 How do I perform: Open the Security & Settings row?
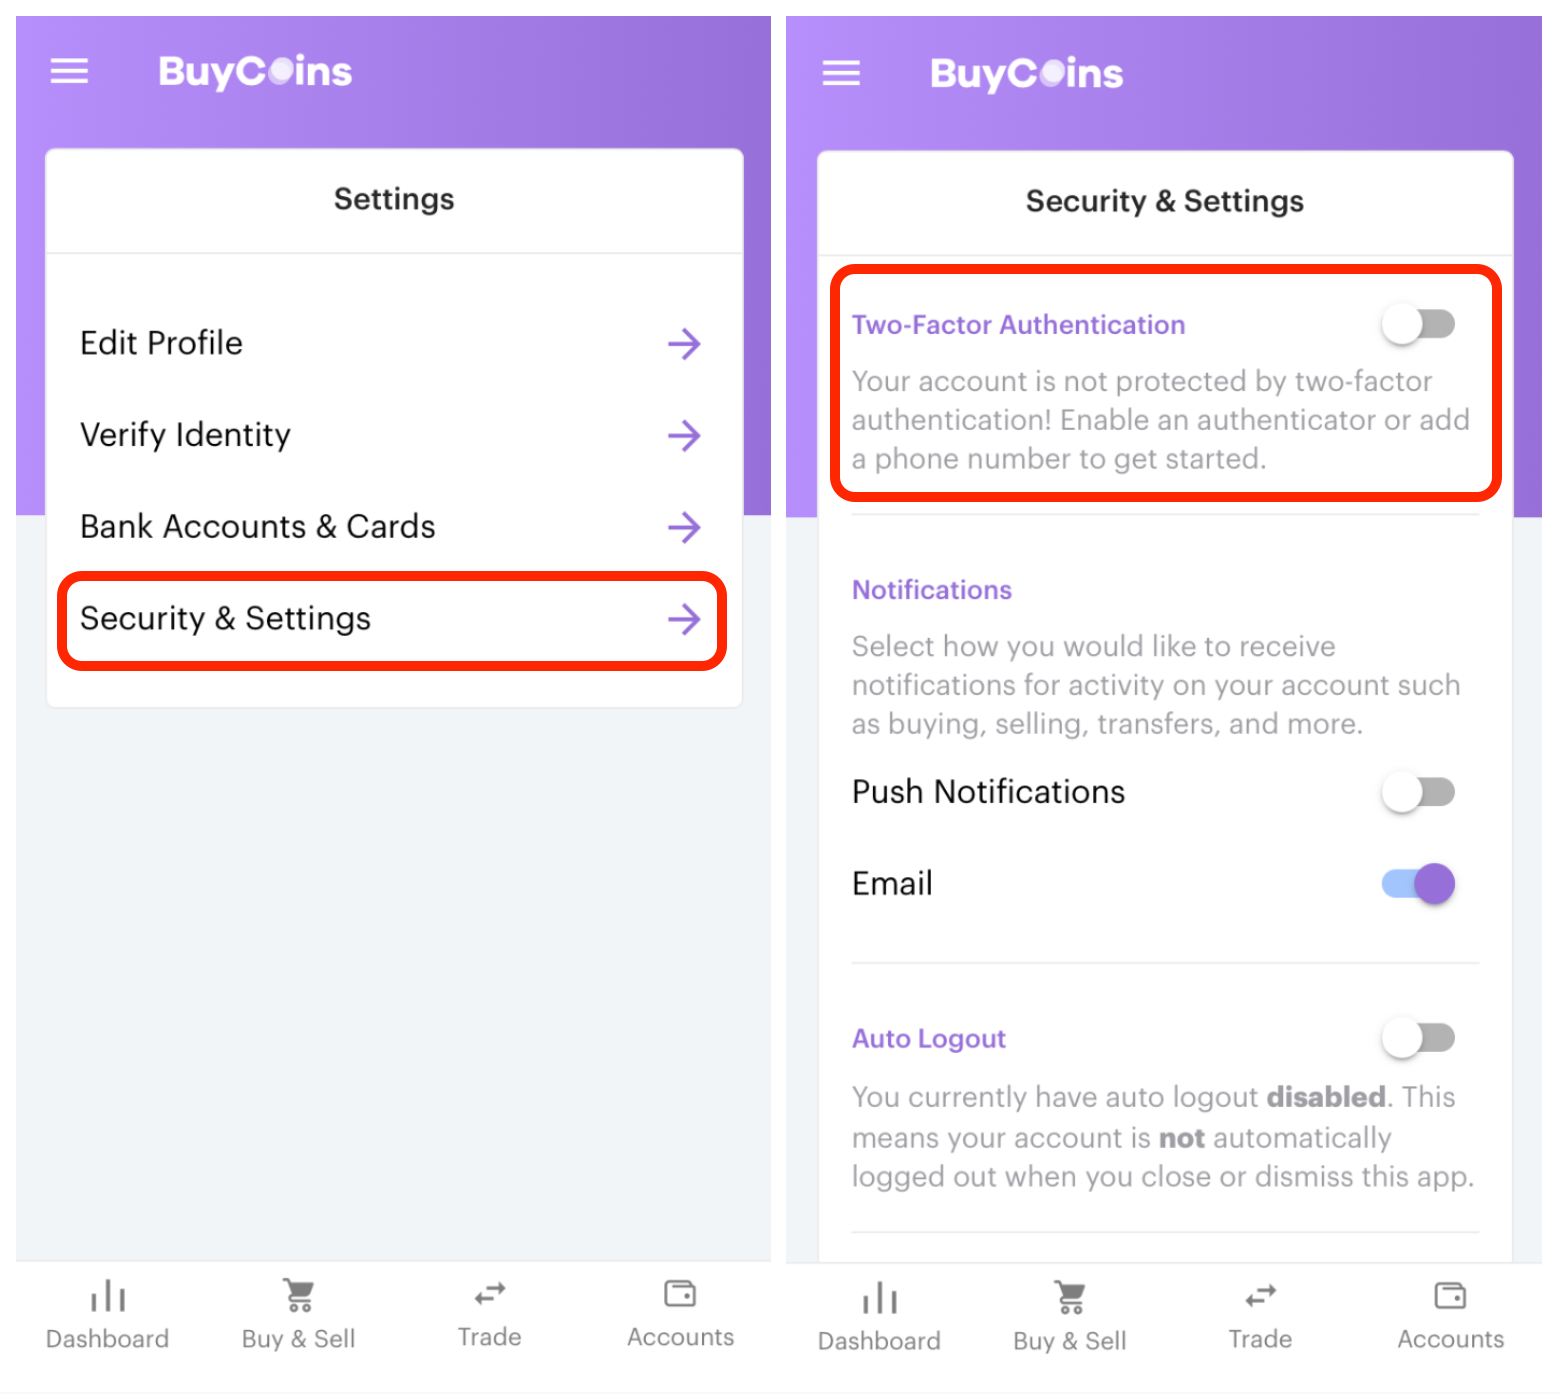tap(392, 620)
